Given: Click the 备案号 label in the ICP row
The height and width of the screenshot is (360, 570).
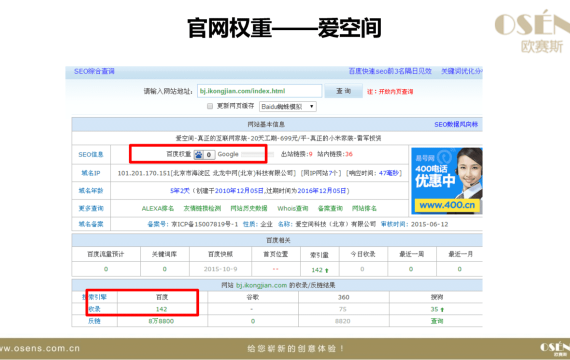Looking at the screenshot, I should (157, 224).
